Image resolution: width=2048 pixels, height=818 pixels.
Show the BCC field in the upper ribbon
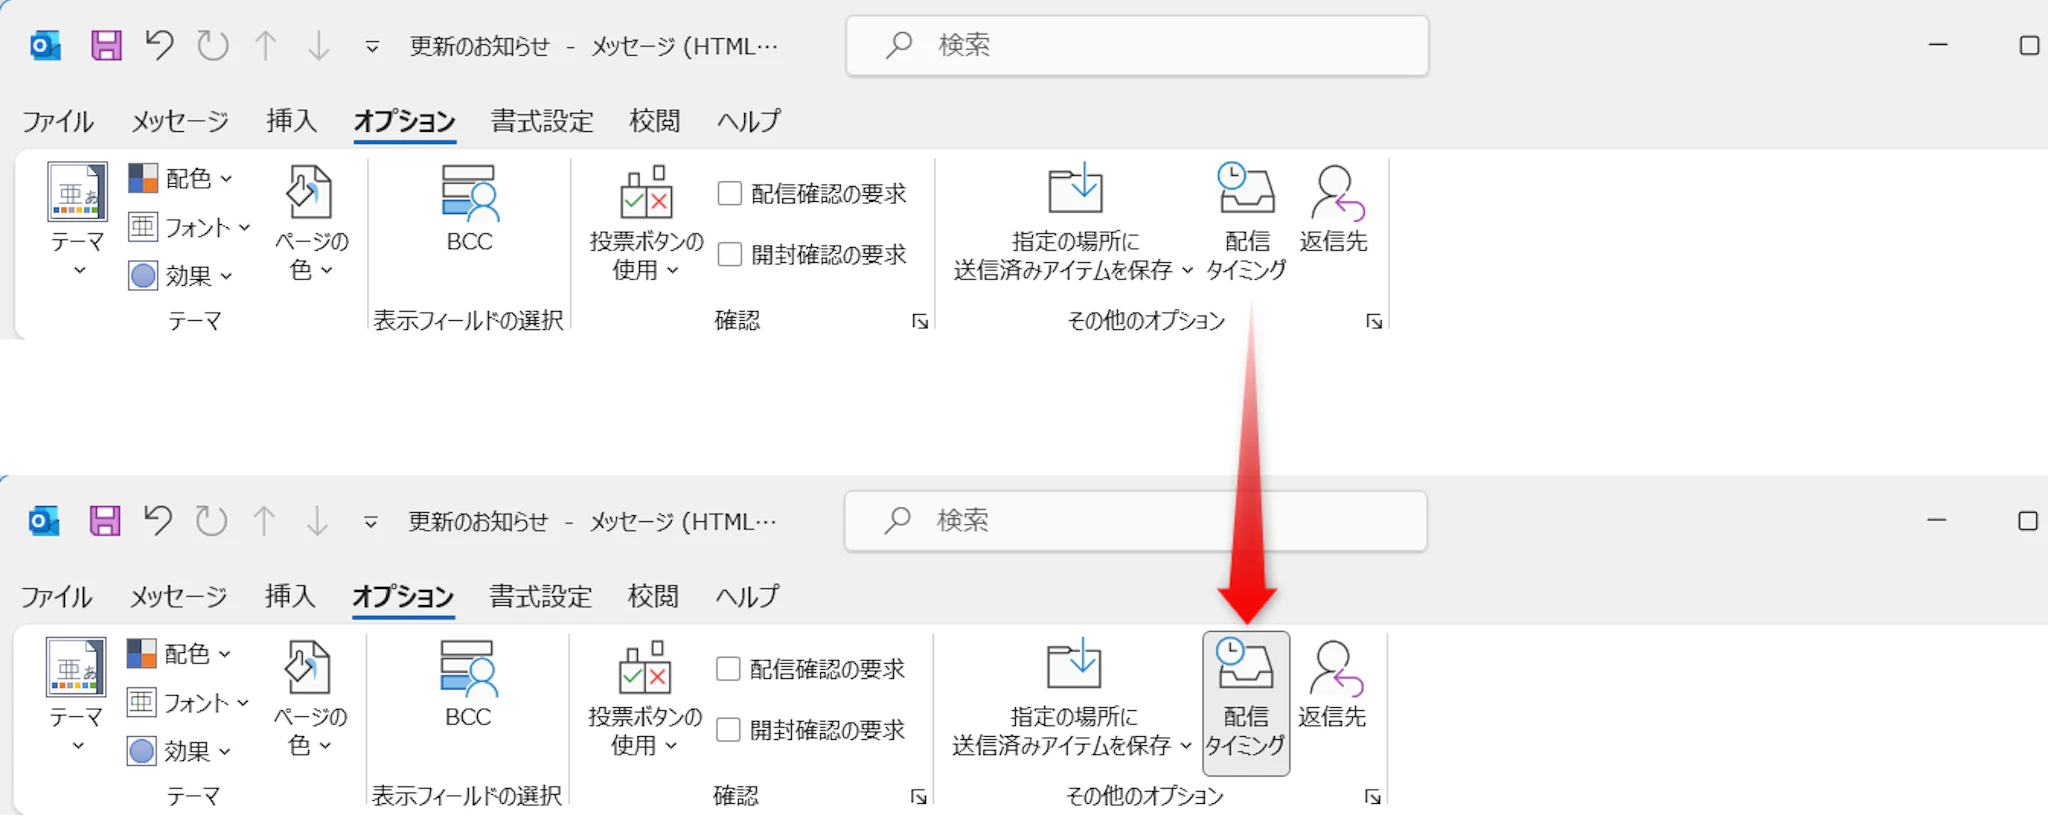pyautogui.click(x=469, y=209)
